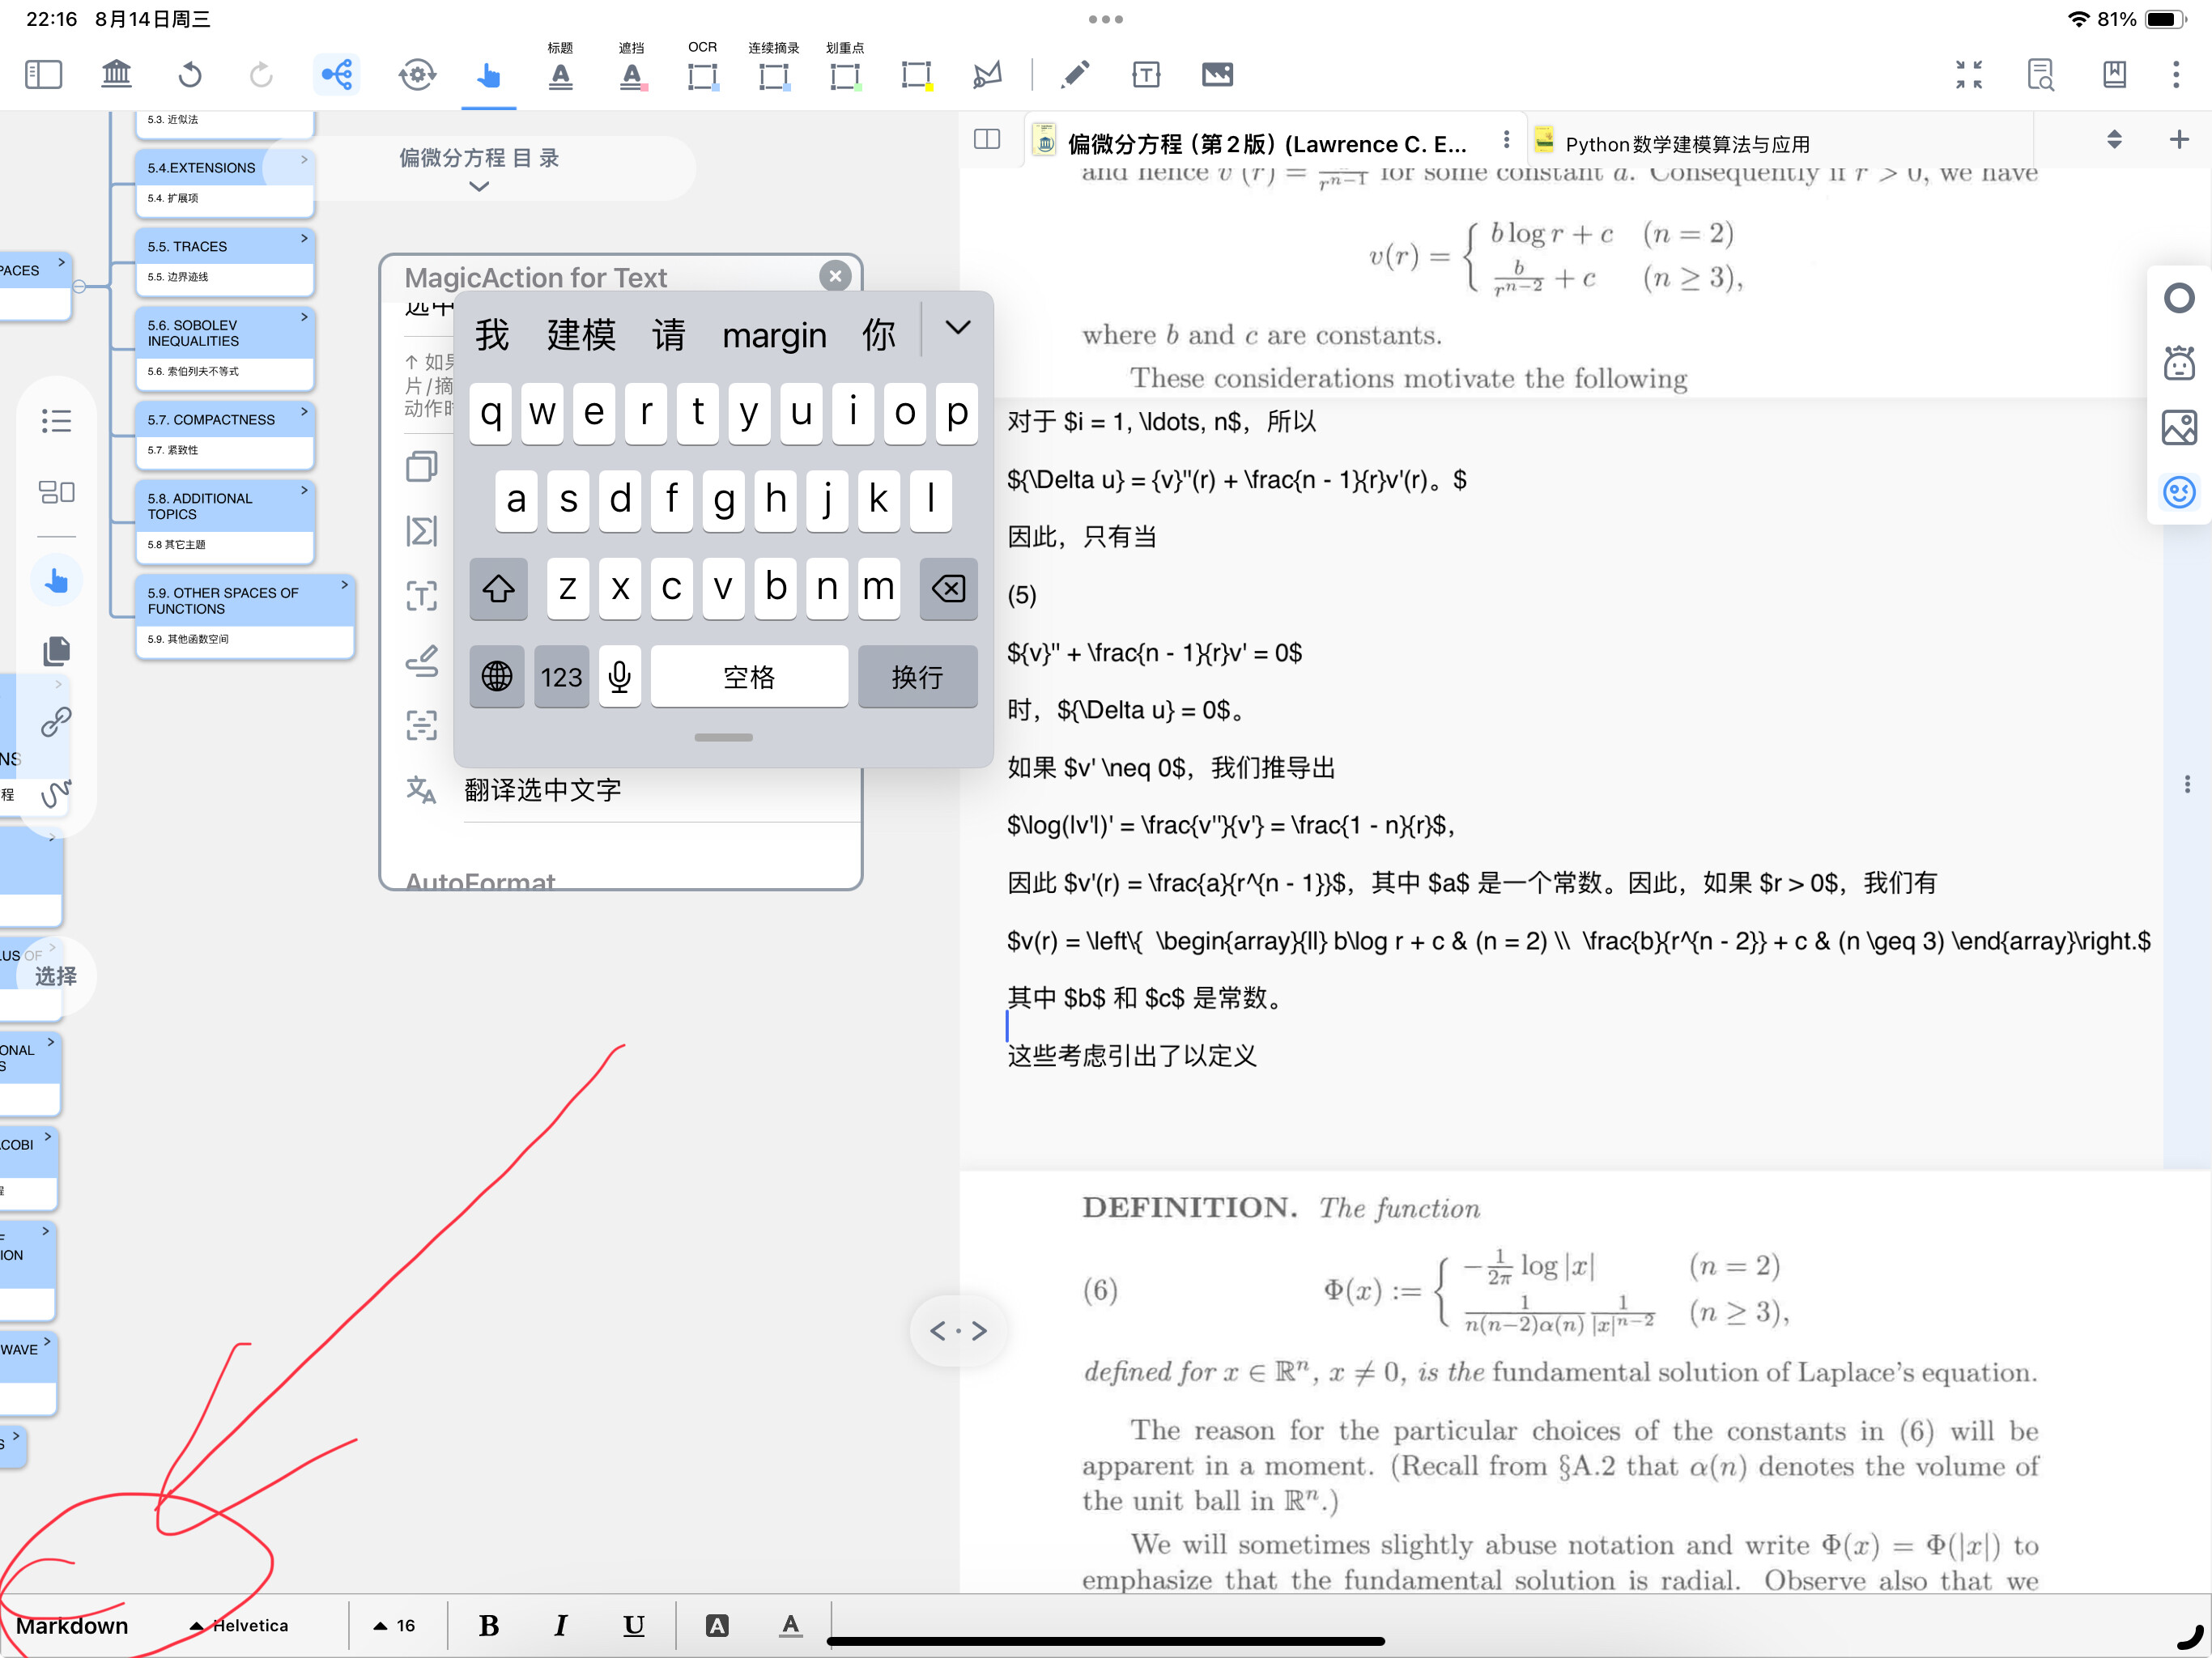Image resolution: width=2212 pixels, height=1658 pixels.
Task: Choose the 标题 title highlighter tool
Action: (x=561, y=76)
